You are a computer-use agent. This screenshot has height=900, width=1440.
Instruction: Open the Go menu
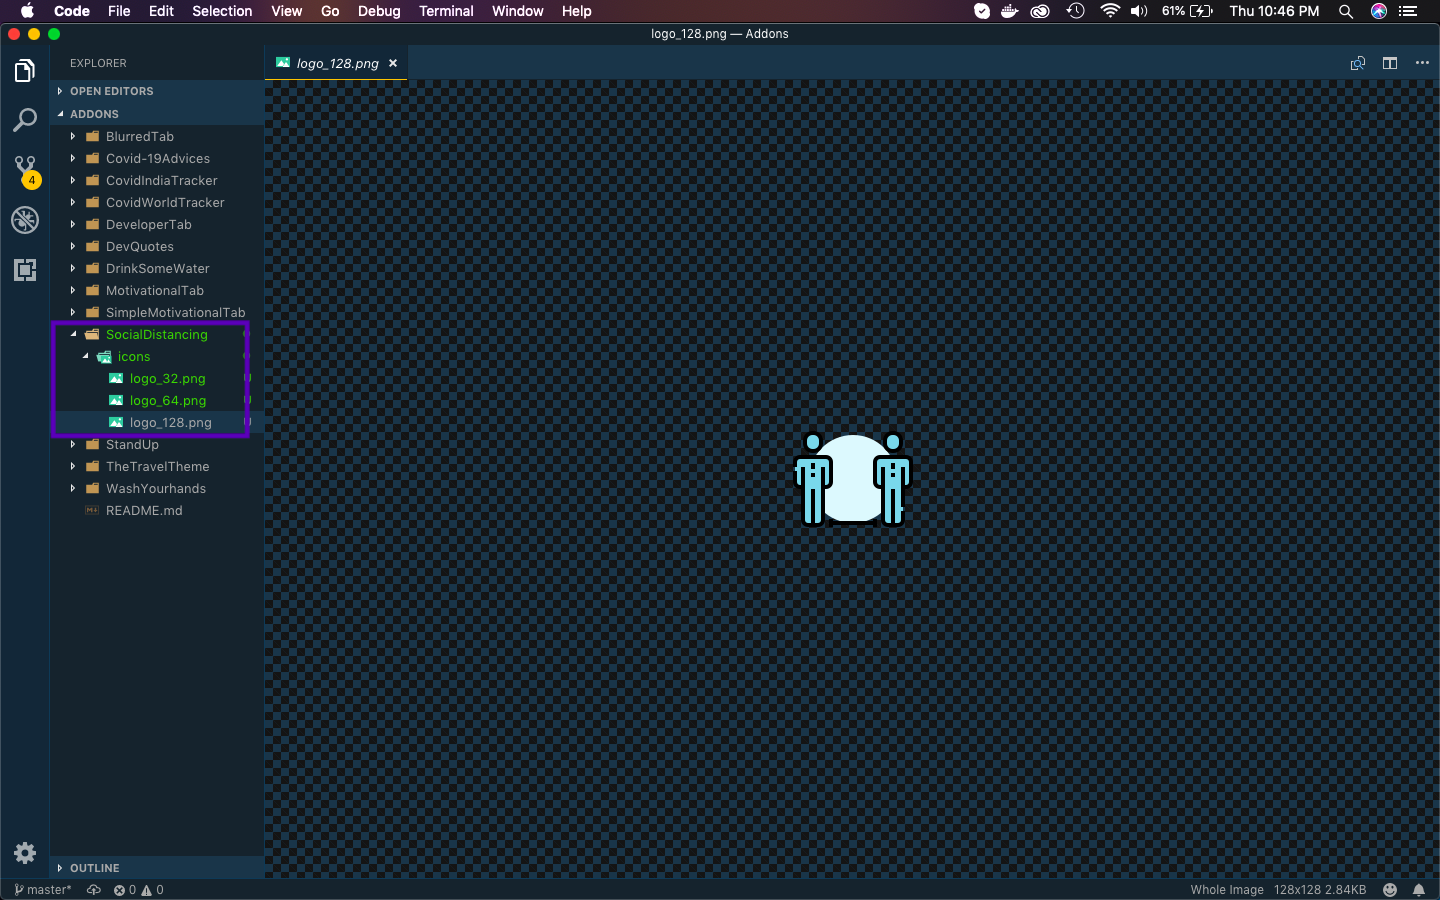pos(330,11)
